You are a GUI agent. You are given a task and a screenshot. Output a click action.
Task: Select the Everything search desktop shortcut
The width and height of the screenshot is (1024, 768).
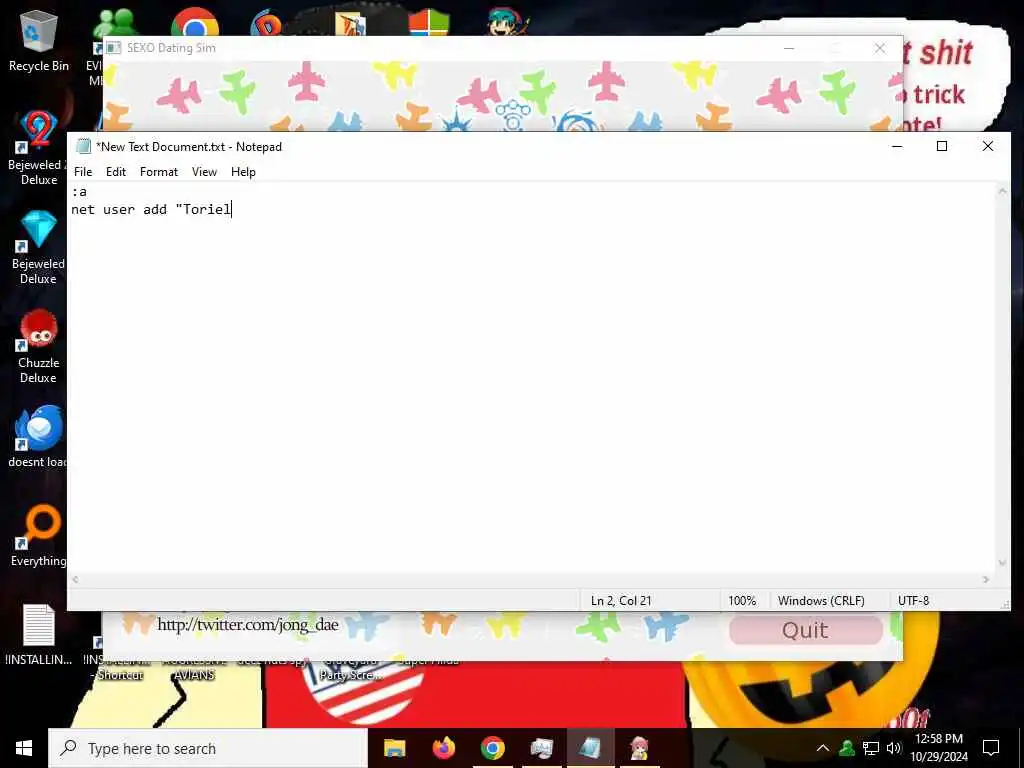[38, 536]
